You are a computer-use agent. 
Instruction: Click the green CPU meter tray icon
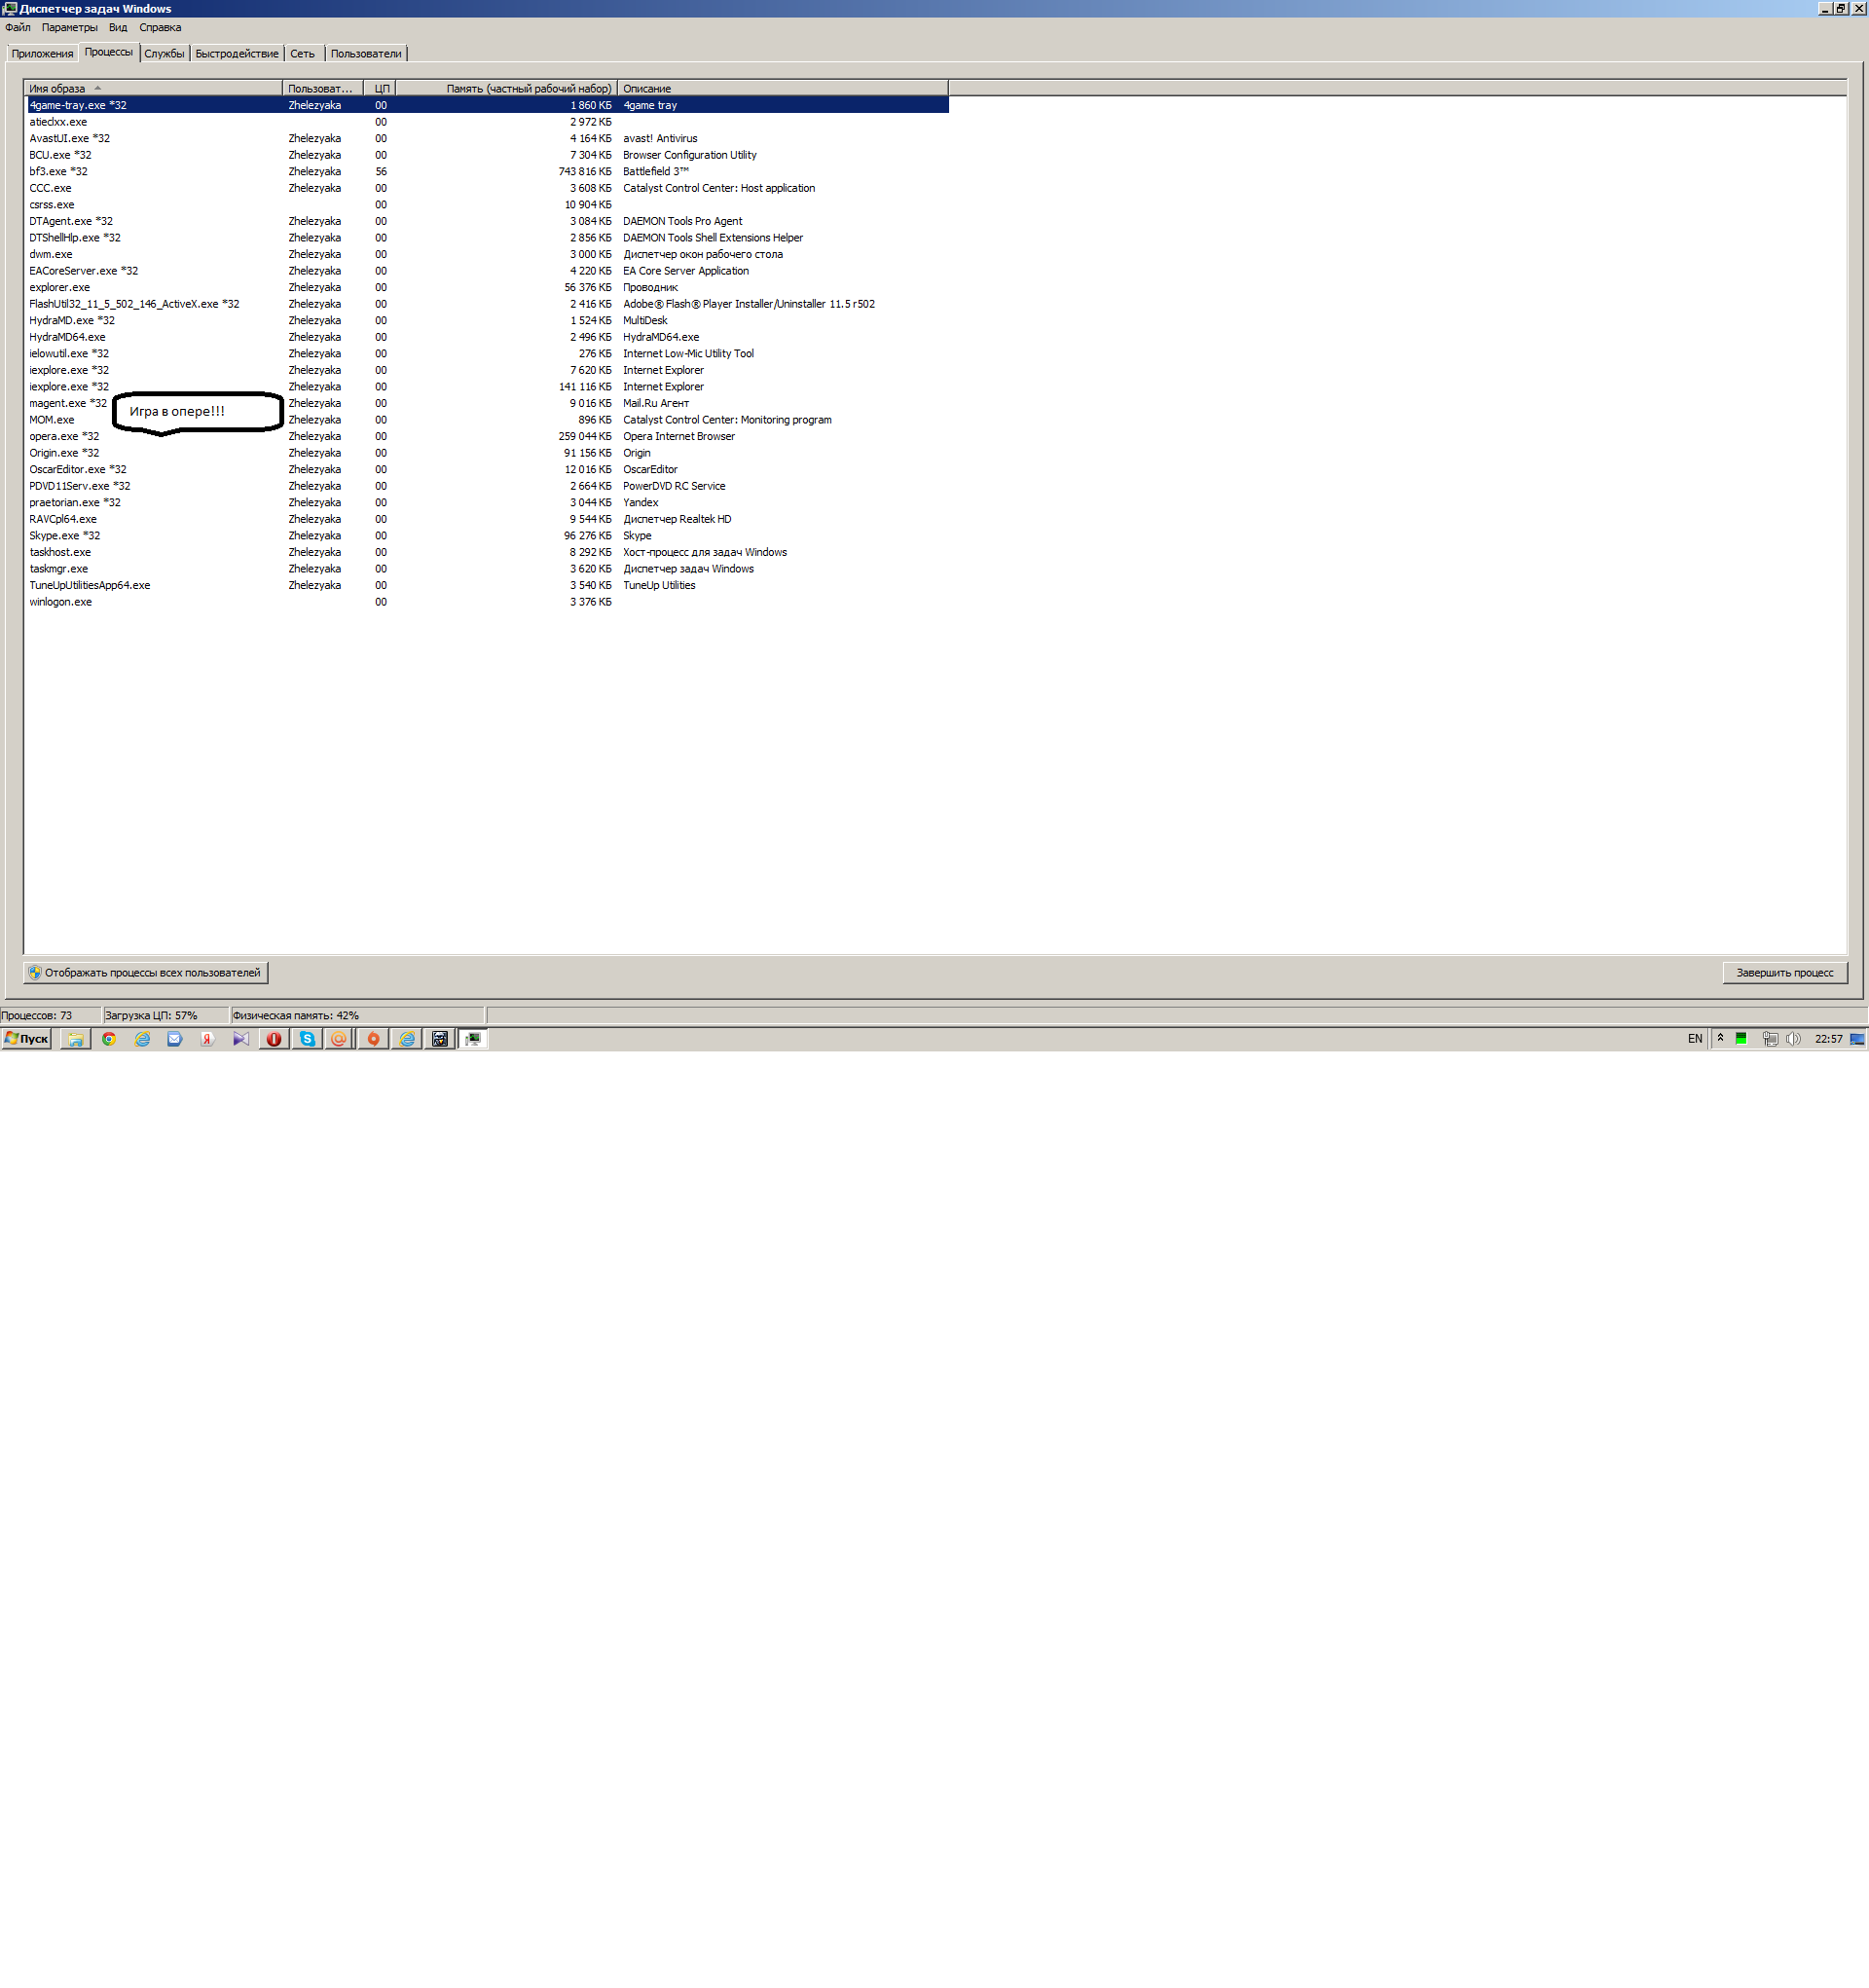coord(1741,1039)
